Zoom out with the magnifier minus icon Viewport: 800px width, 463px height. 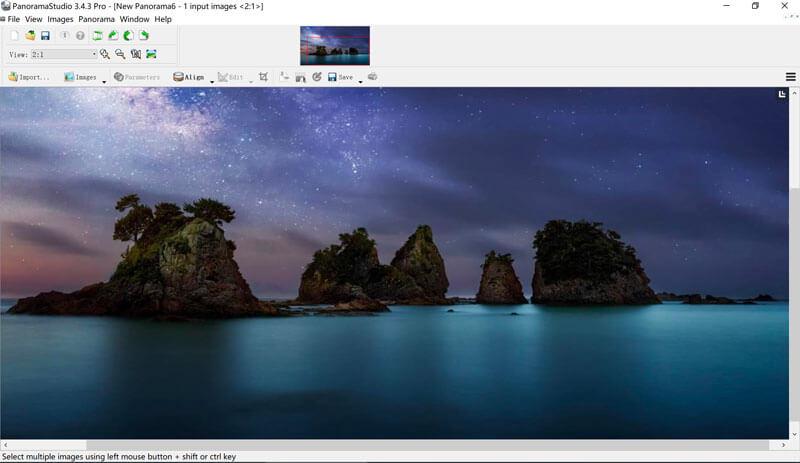pyautogui.click(x=120, y=54)
